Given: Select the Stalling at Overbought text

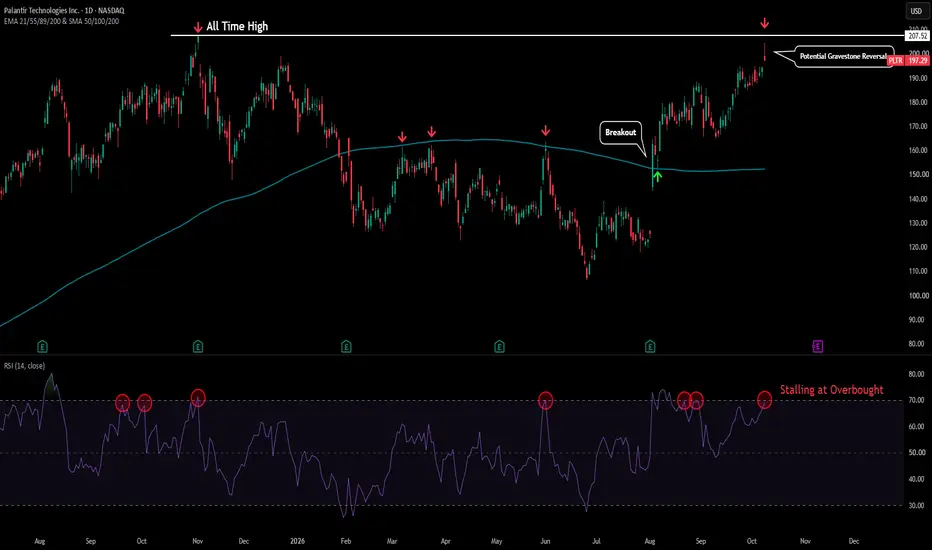Looking at the screenshot, I should tap(832, 390).
